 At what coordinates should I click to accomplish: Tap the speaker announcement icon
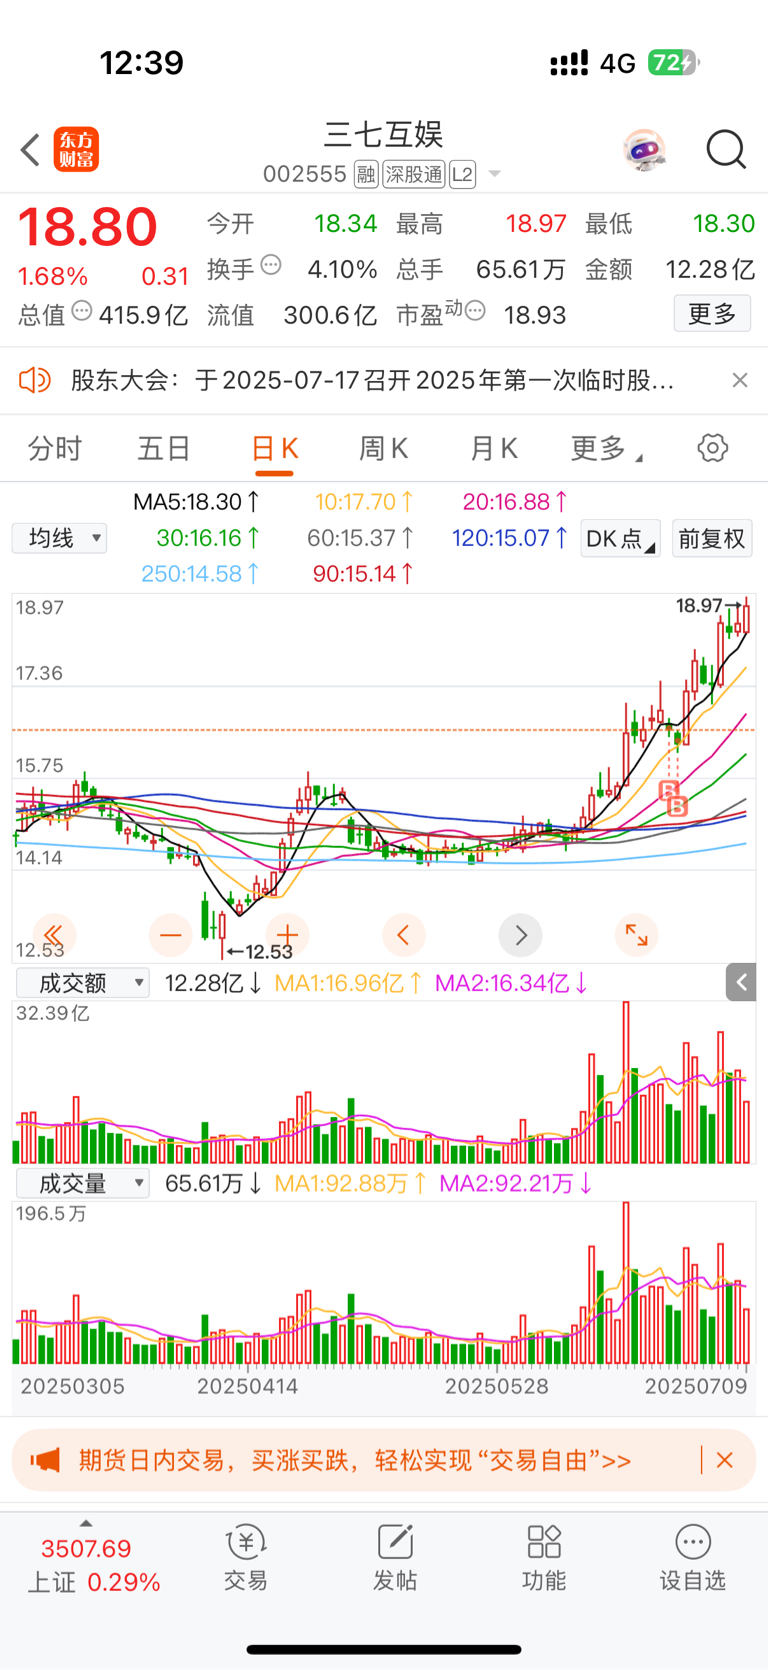pyautogui.click(x=35, y=380)
